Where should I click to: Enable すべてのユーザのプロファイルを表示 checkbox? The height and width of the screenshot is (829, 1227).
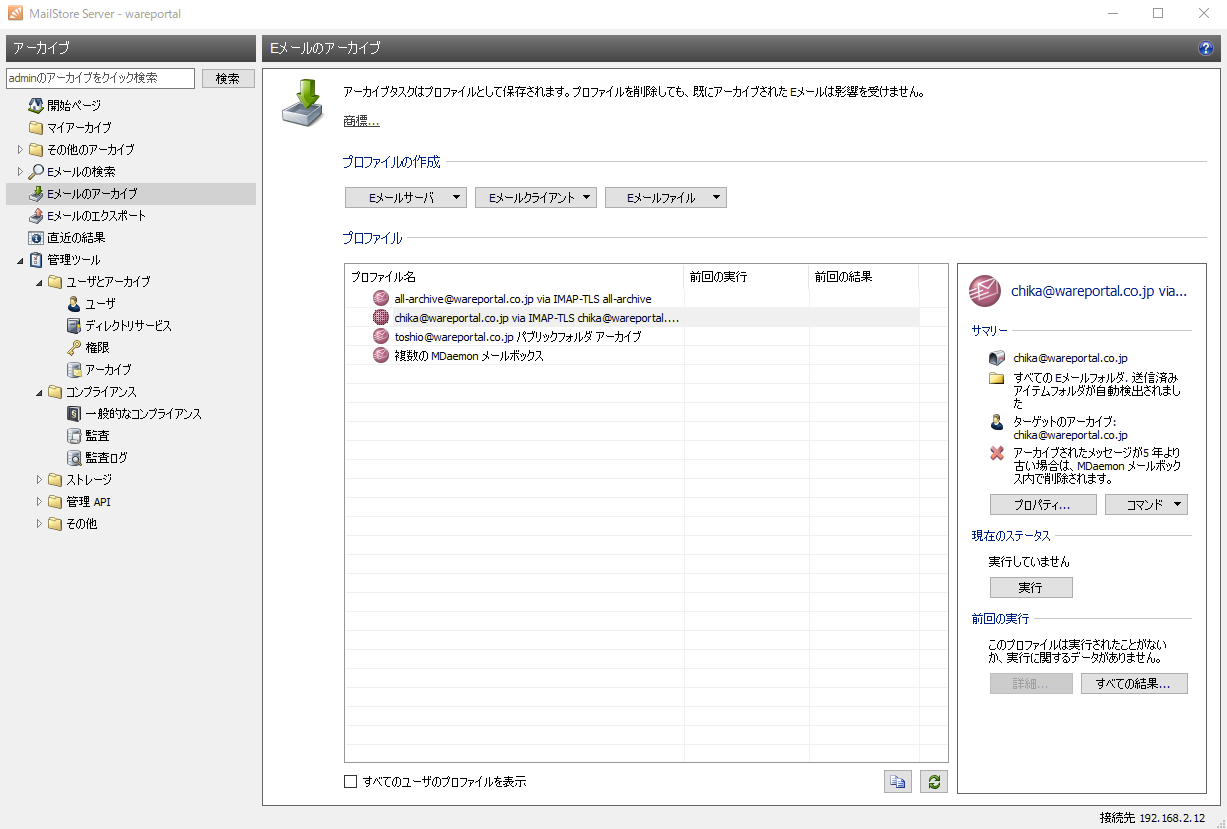pyautogui.click(x=351, y=782)
